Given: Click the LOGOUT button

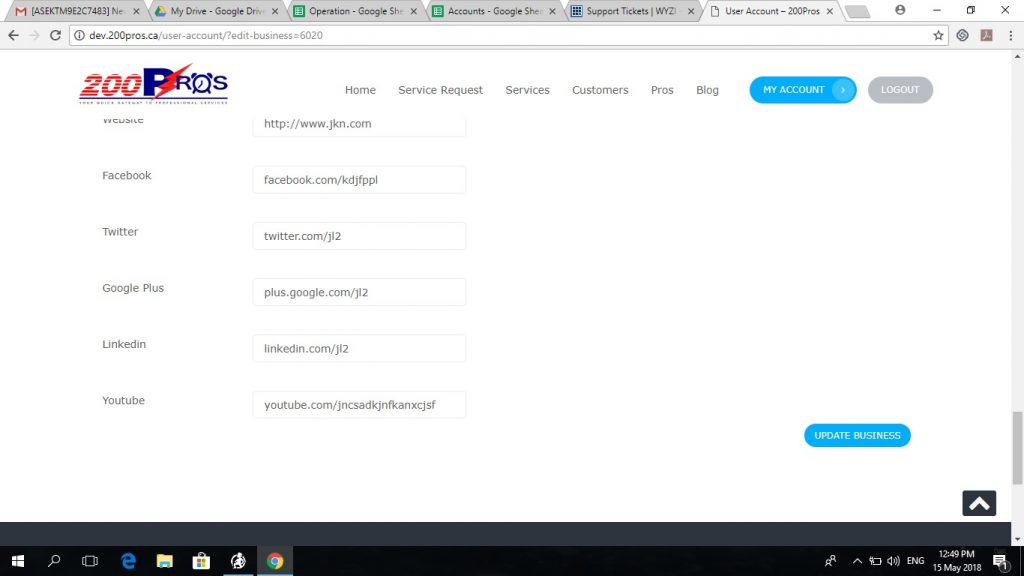Looking at the screenshot, I should pyautogui.click(x=899, y=90).
